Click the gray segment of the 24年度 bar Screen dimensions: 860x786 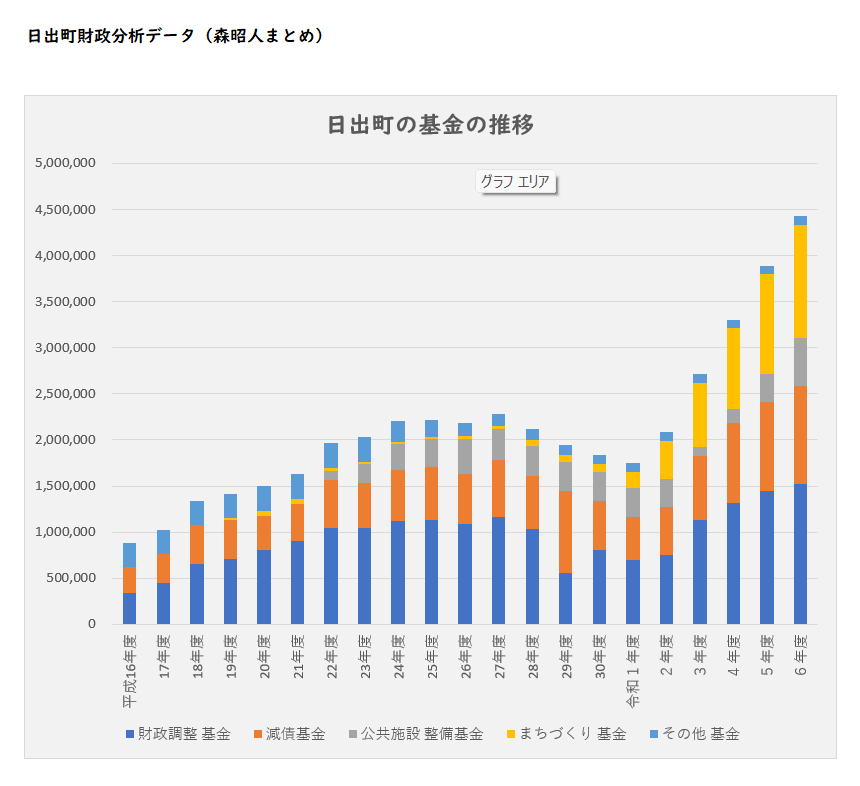398,456
